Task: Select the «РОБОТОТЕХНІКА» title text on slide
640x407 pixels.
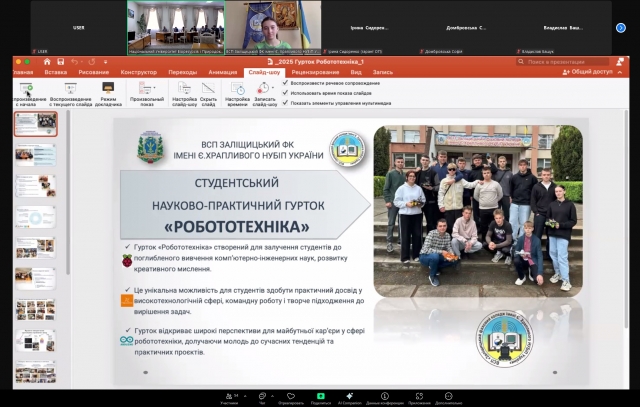Action: point(237,227)
